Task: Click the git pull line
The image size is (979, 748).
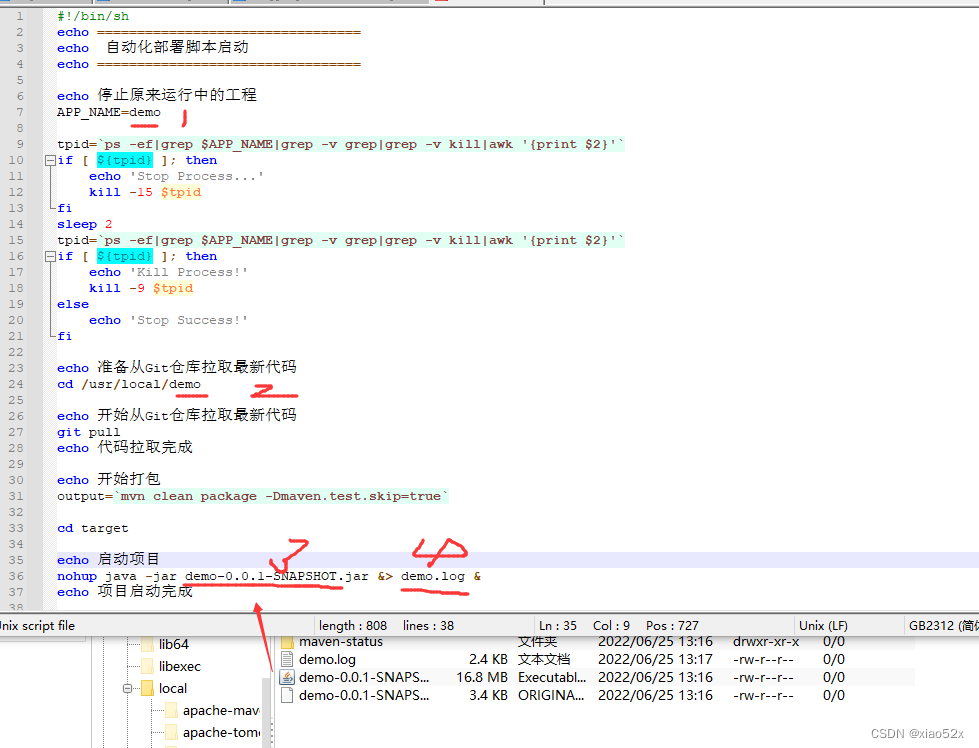Action: coord(89,432)
